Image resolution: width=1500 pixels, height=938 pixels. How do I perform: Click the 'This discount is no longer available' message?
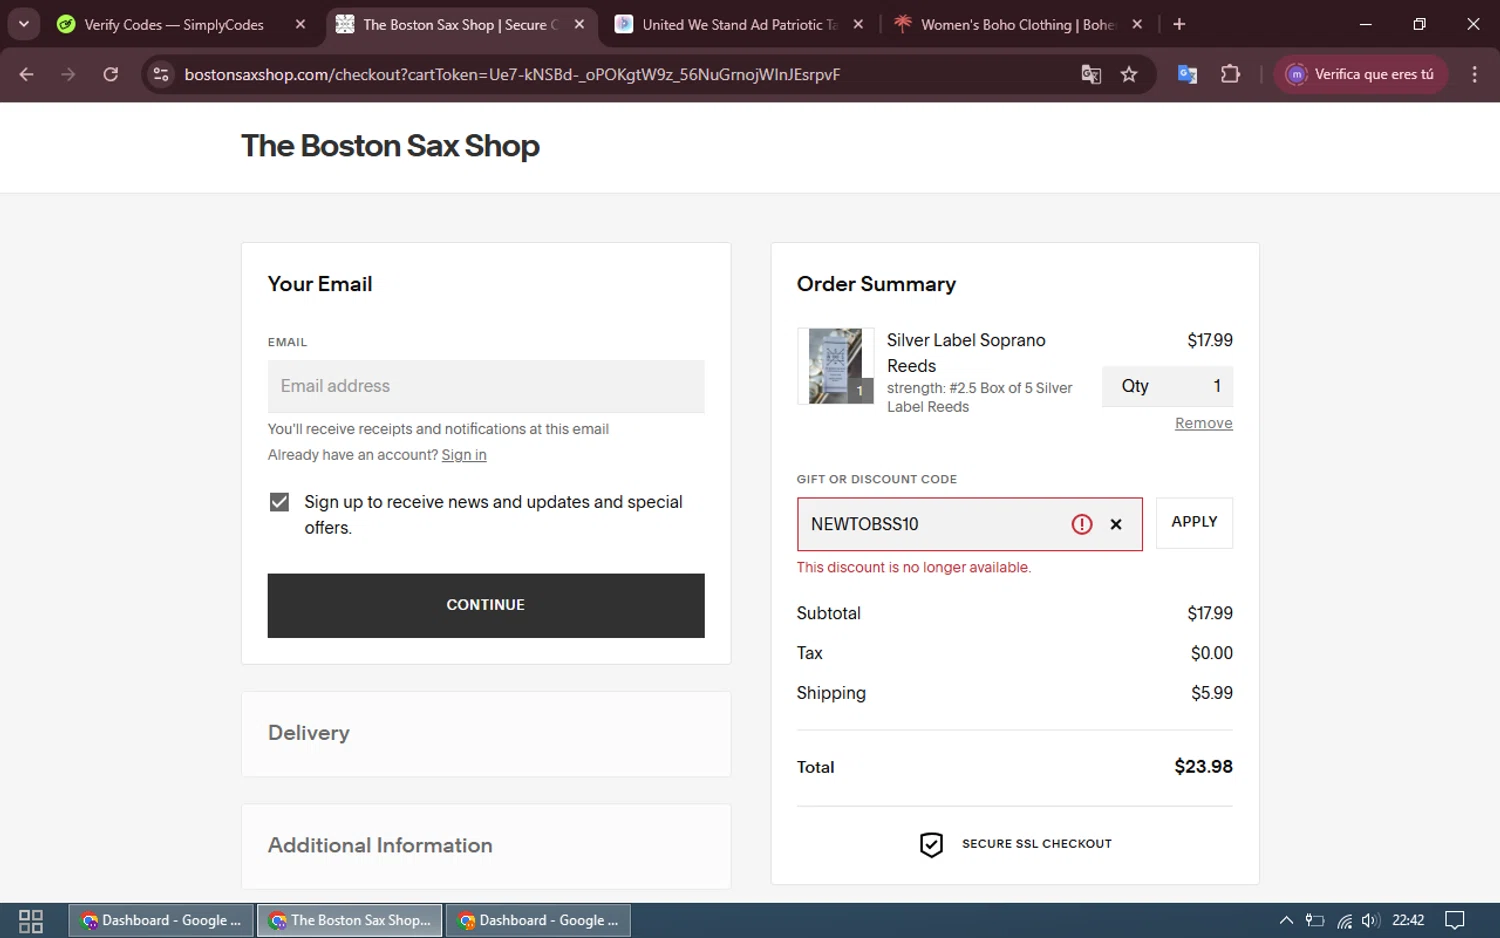point(913,567)
